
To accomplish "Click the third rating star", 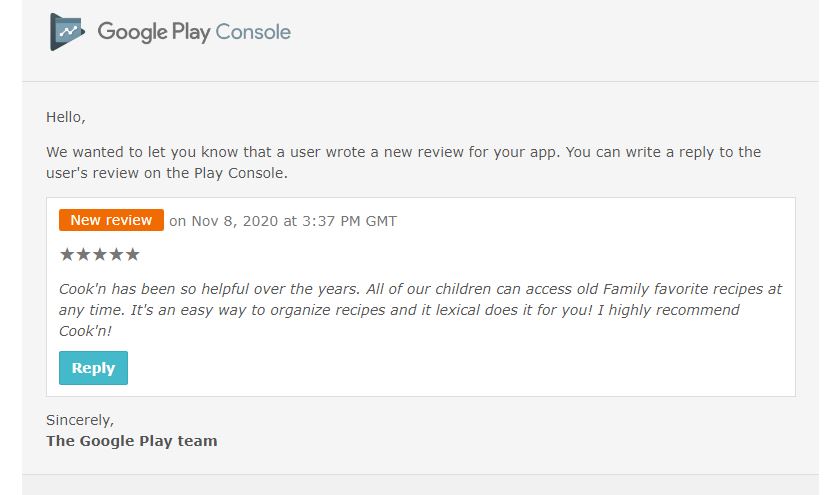I will pyautogui.click(x=100, y=254).
